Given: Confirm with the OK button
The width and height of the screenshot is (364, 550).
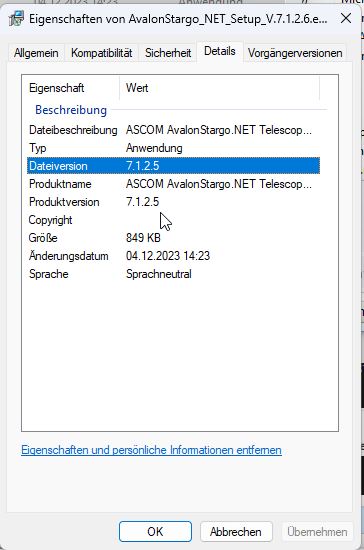Looking at the screenshot, I should coord(155,532).
